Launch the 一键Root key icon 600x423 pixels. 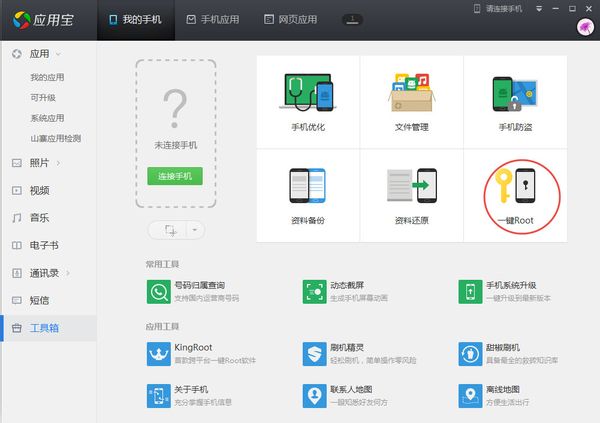coord(515,186)
